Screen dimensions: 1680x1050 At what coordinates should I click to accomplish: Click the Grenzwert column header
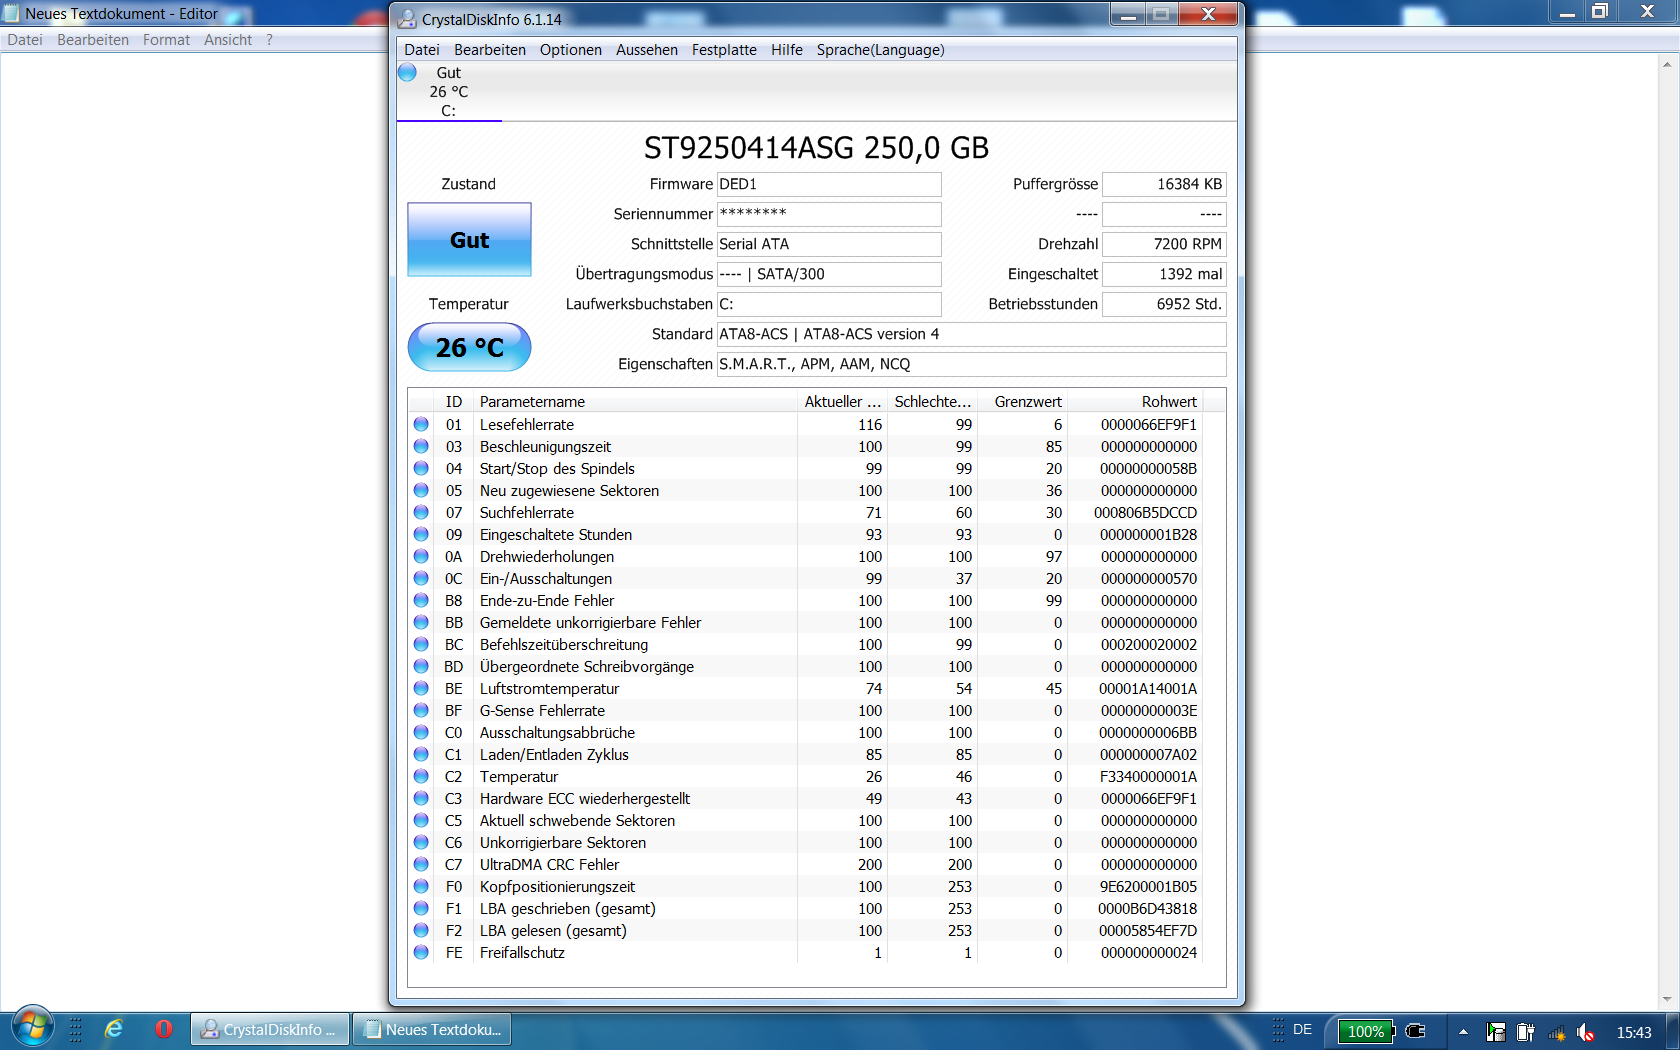[x=1023, y=401]
